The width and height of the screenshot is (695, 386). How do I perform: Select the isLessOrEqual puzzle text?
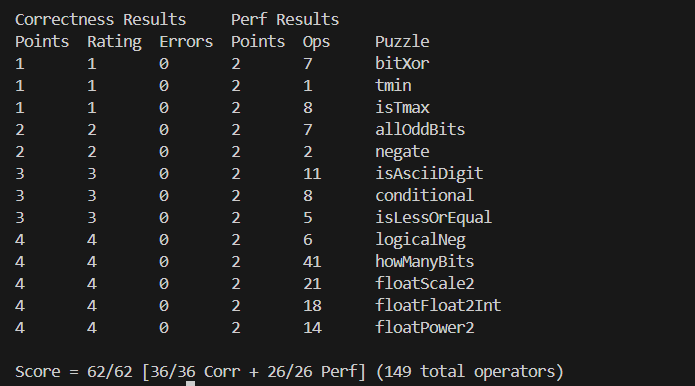433,218
